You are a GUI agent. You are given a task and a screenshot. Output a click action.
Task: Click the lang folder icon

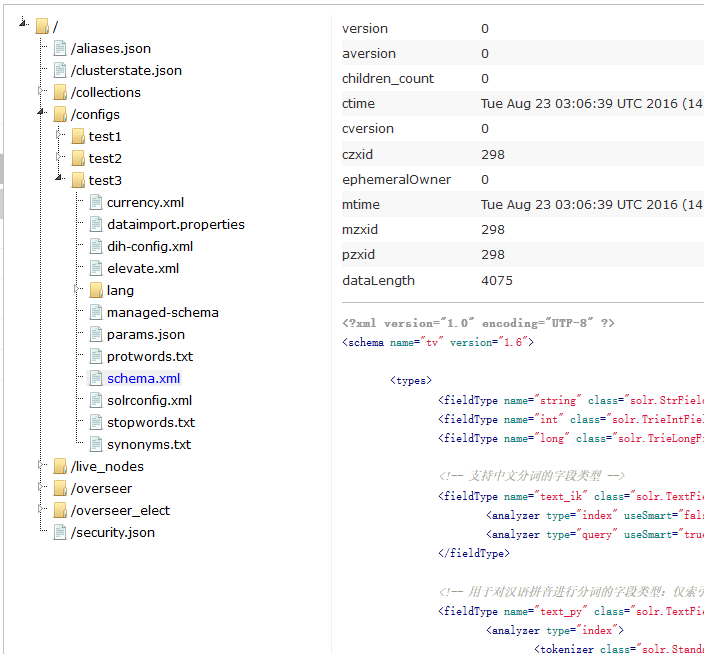click(96, 290)
